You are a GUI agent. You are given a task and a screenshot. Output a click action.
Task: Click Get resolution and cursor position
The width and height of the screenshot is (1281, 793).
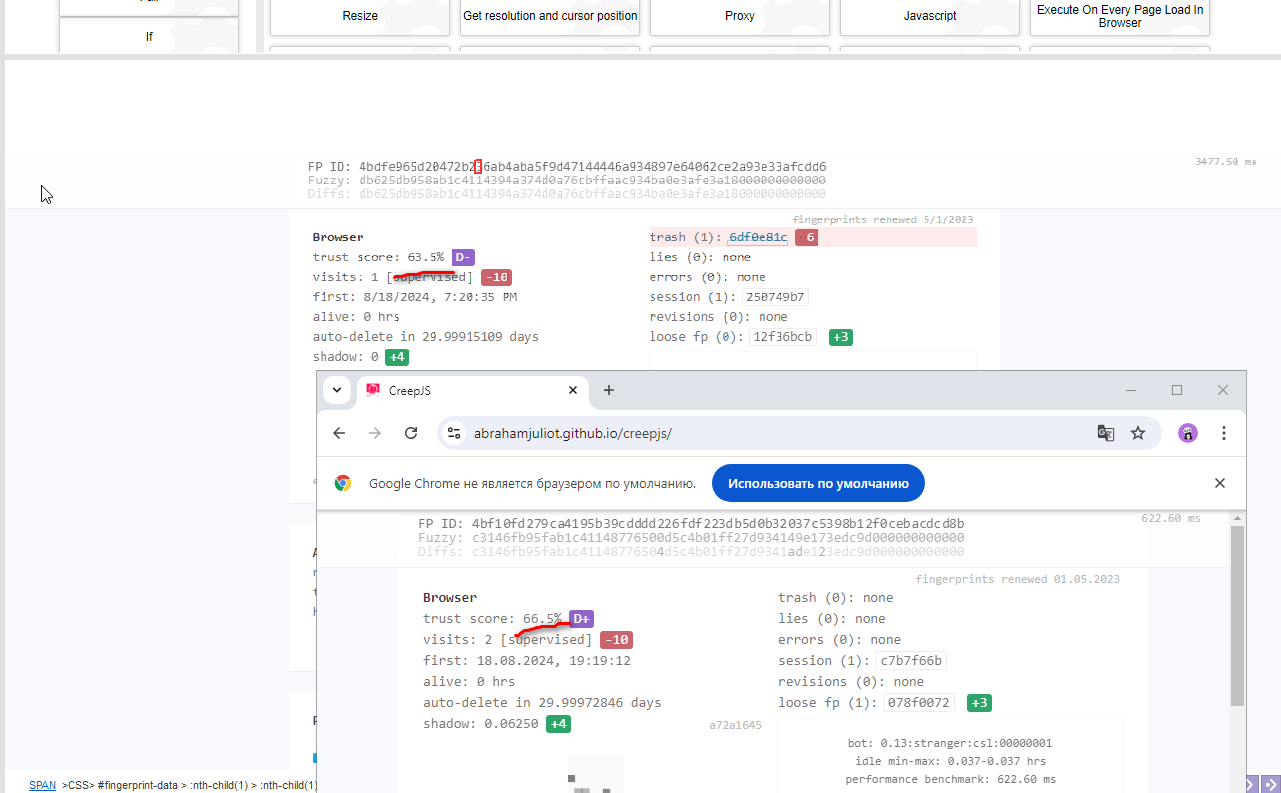550,16
